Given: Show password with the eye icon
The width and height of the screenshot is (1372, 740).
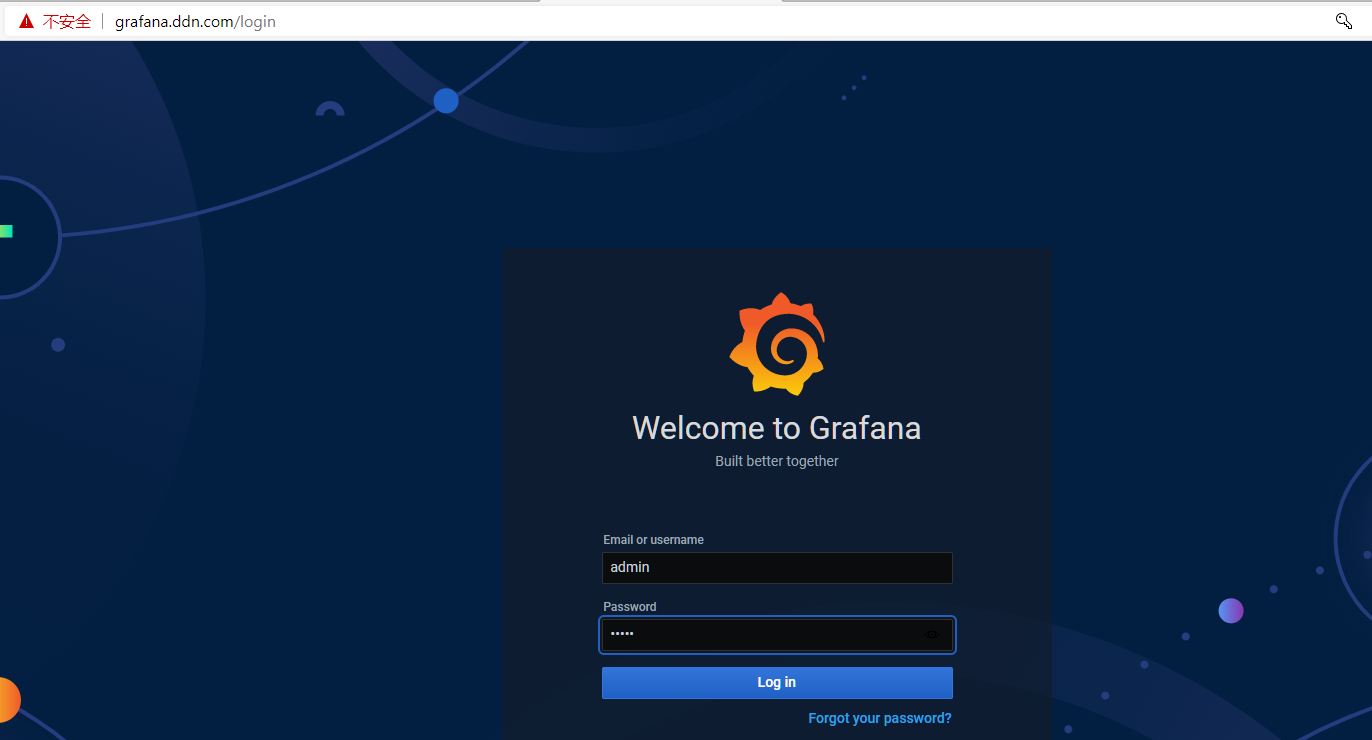Looking at the screenshot, I should point(932,634).
